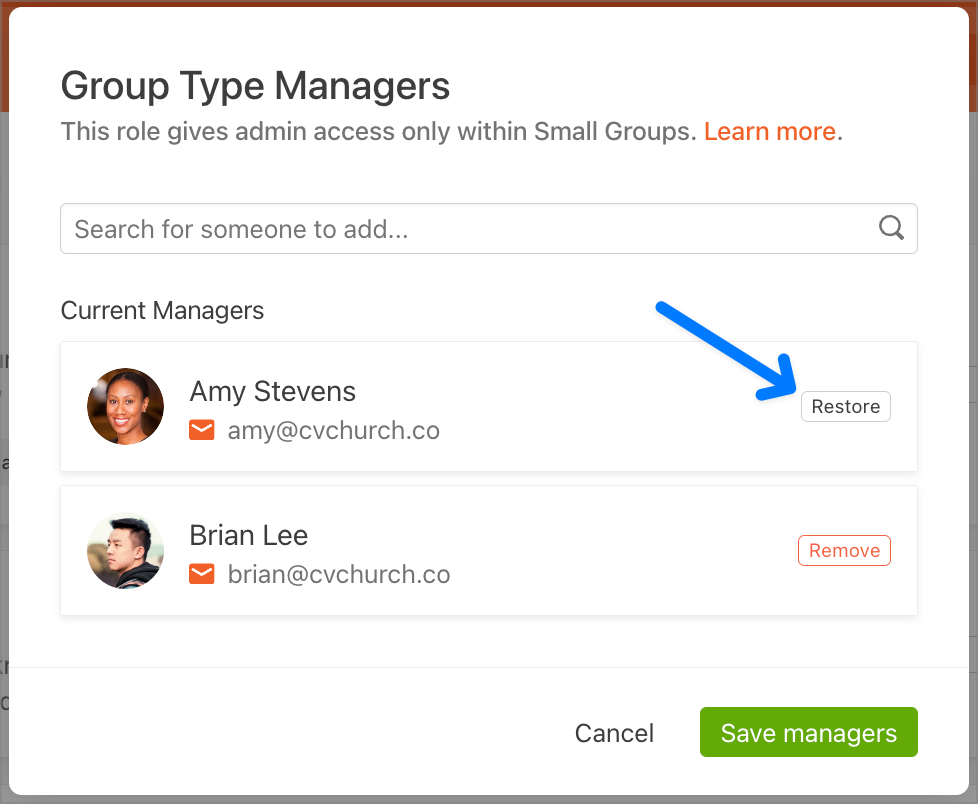978x804 pixels.
Task: Select the name Amy Stevens
Action: [x=273, y=392]
